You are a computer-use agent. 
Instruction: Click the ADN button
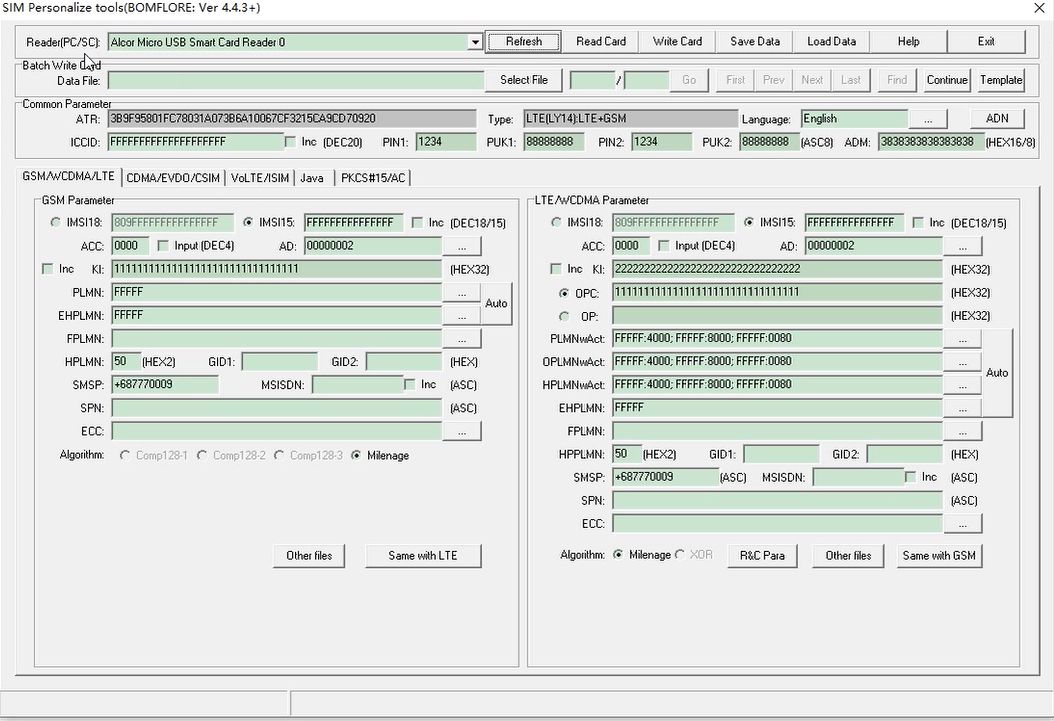click(x=997, y=119)
